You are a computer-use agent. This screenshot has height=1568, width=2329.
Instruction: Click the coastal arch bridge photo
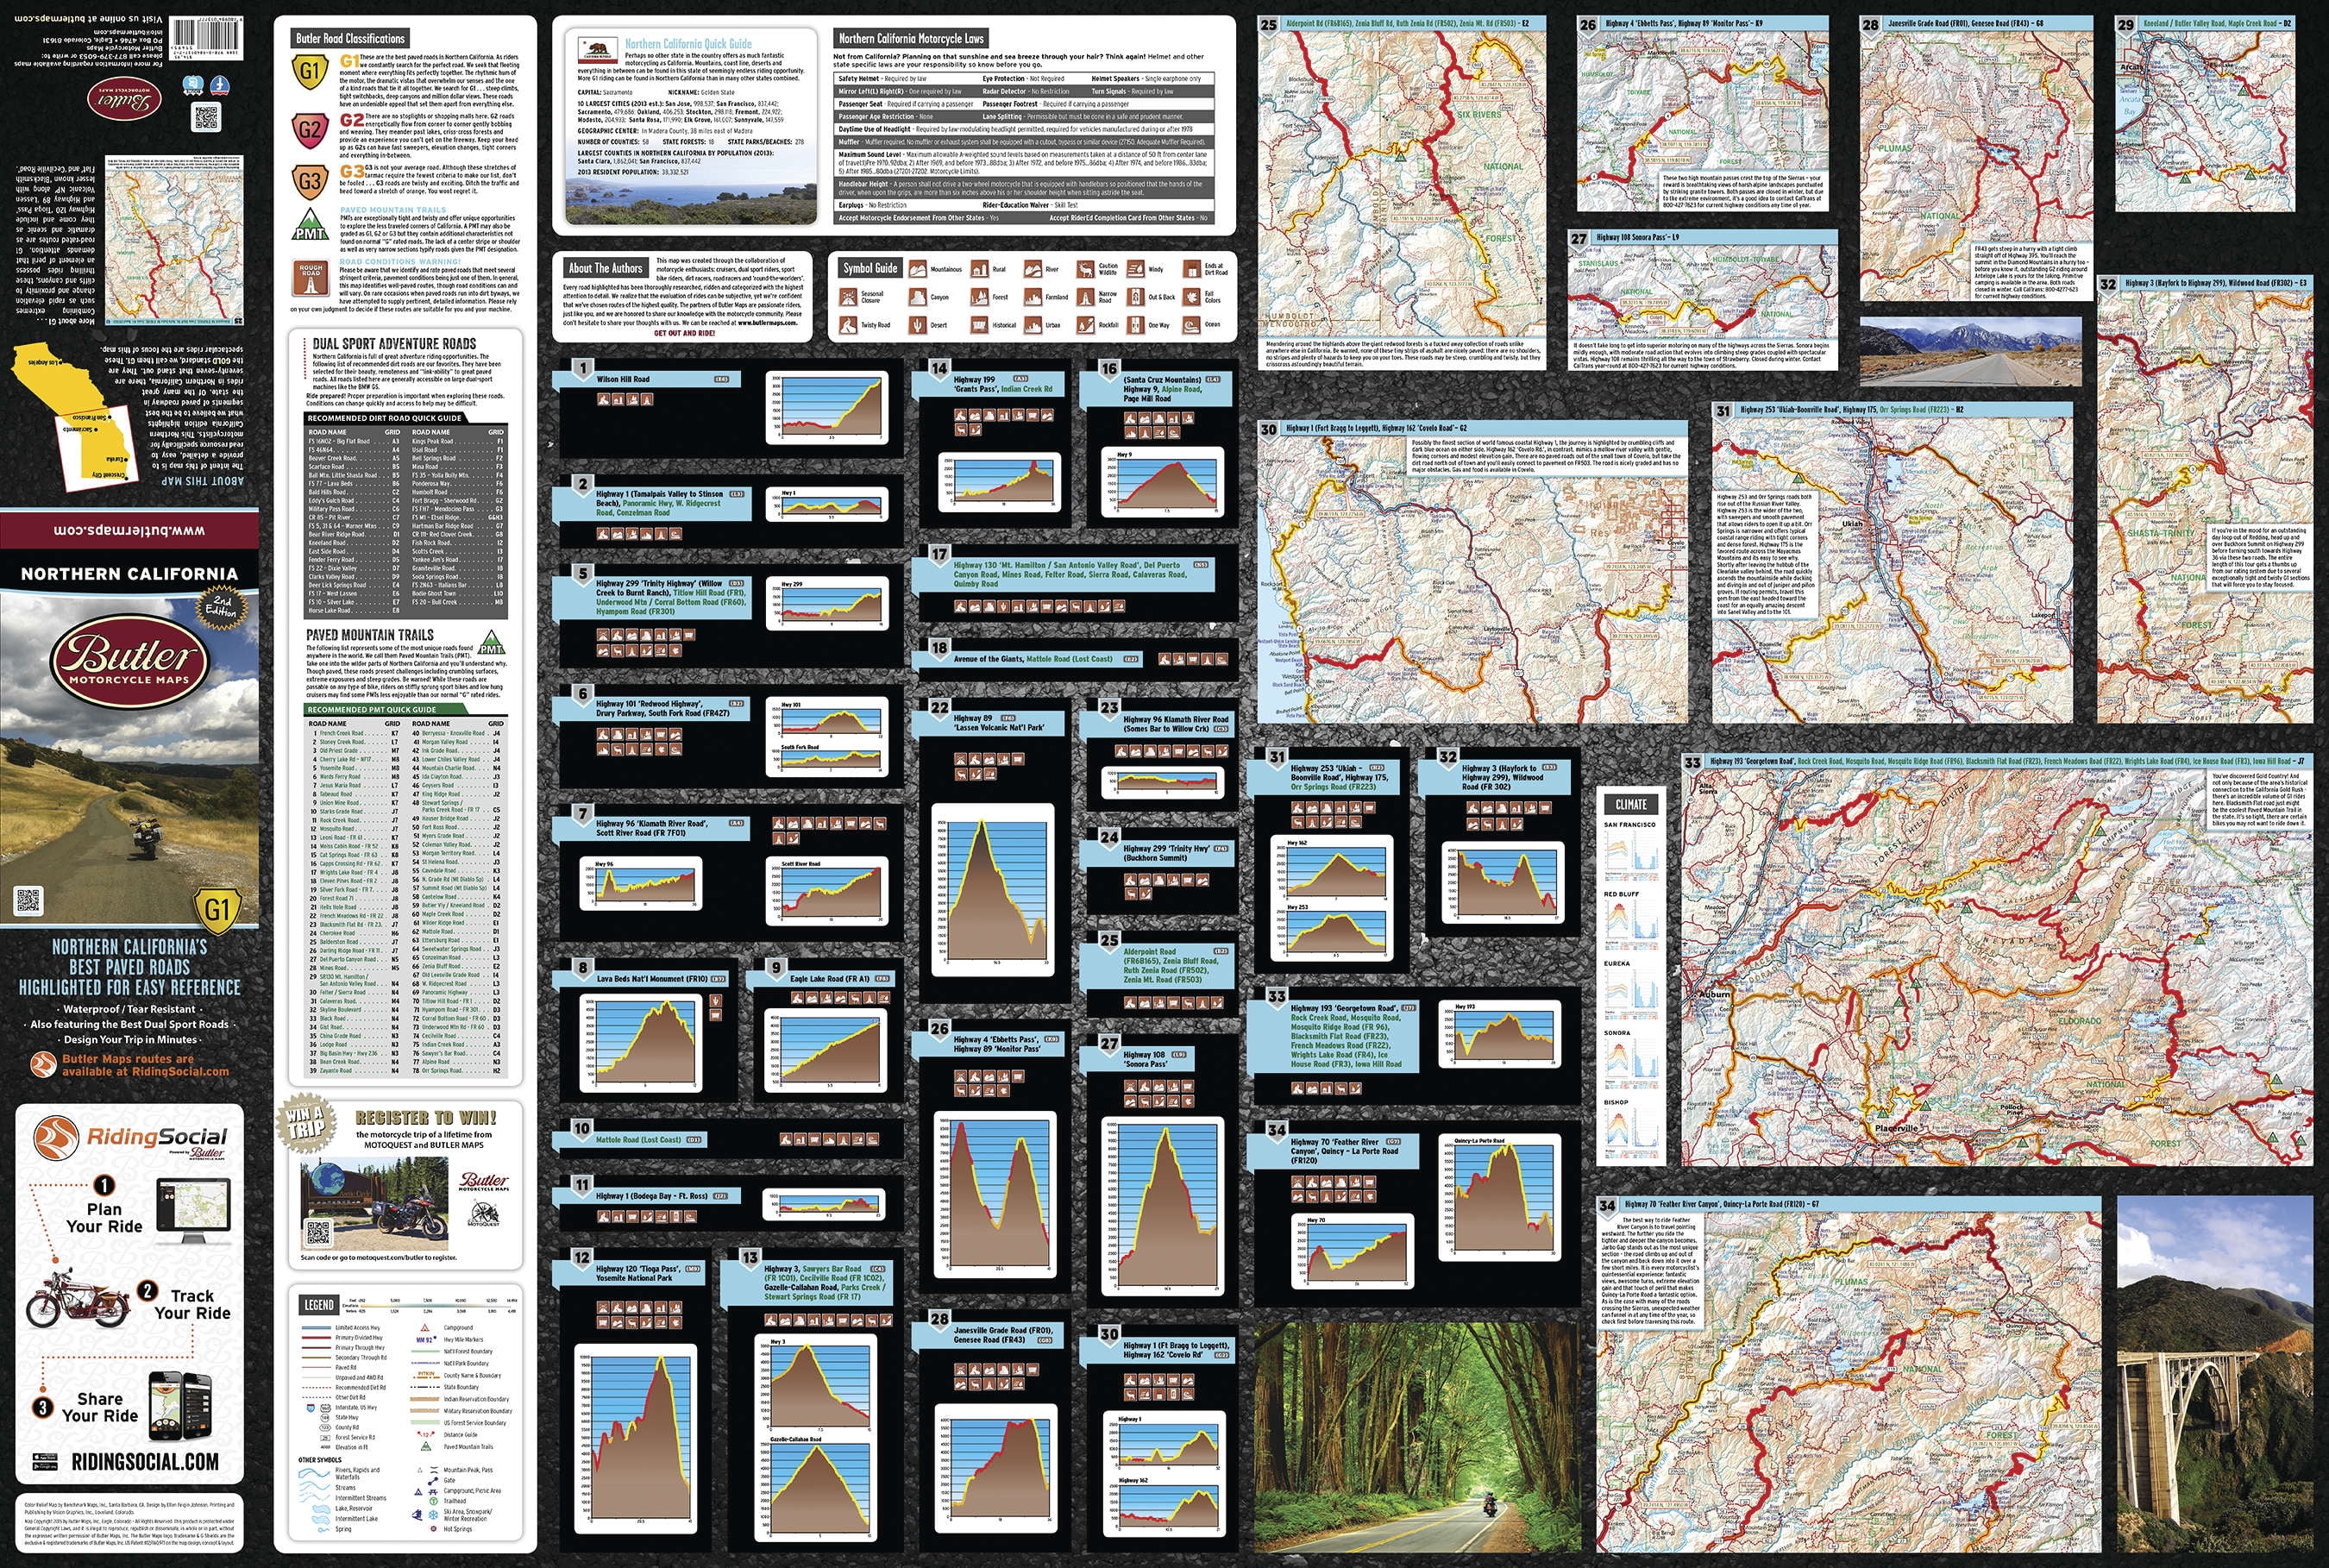[x=2215, y=1375]
